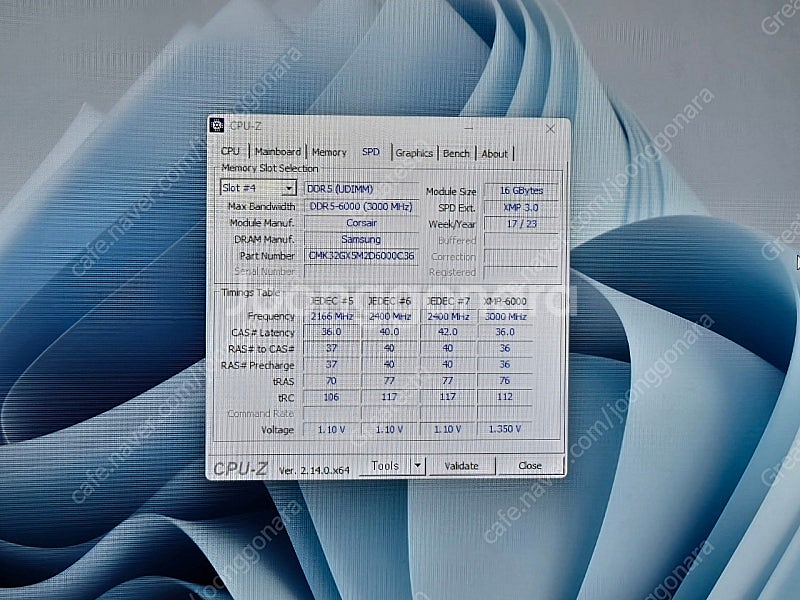Minimize the CPU-Z window
The image size is (800, 600).
click(x=469, y=128)
